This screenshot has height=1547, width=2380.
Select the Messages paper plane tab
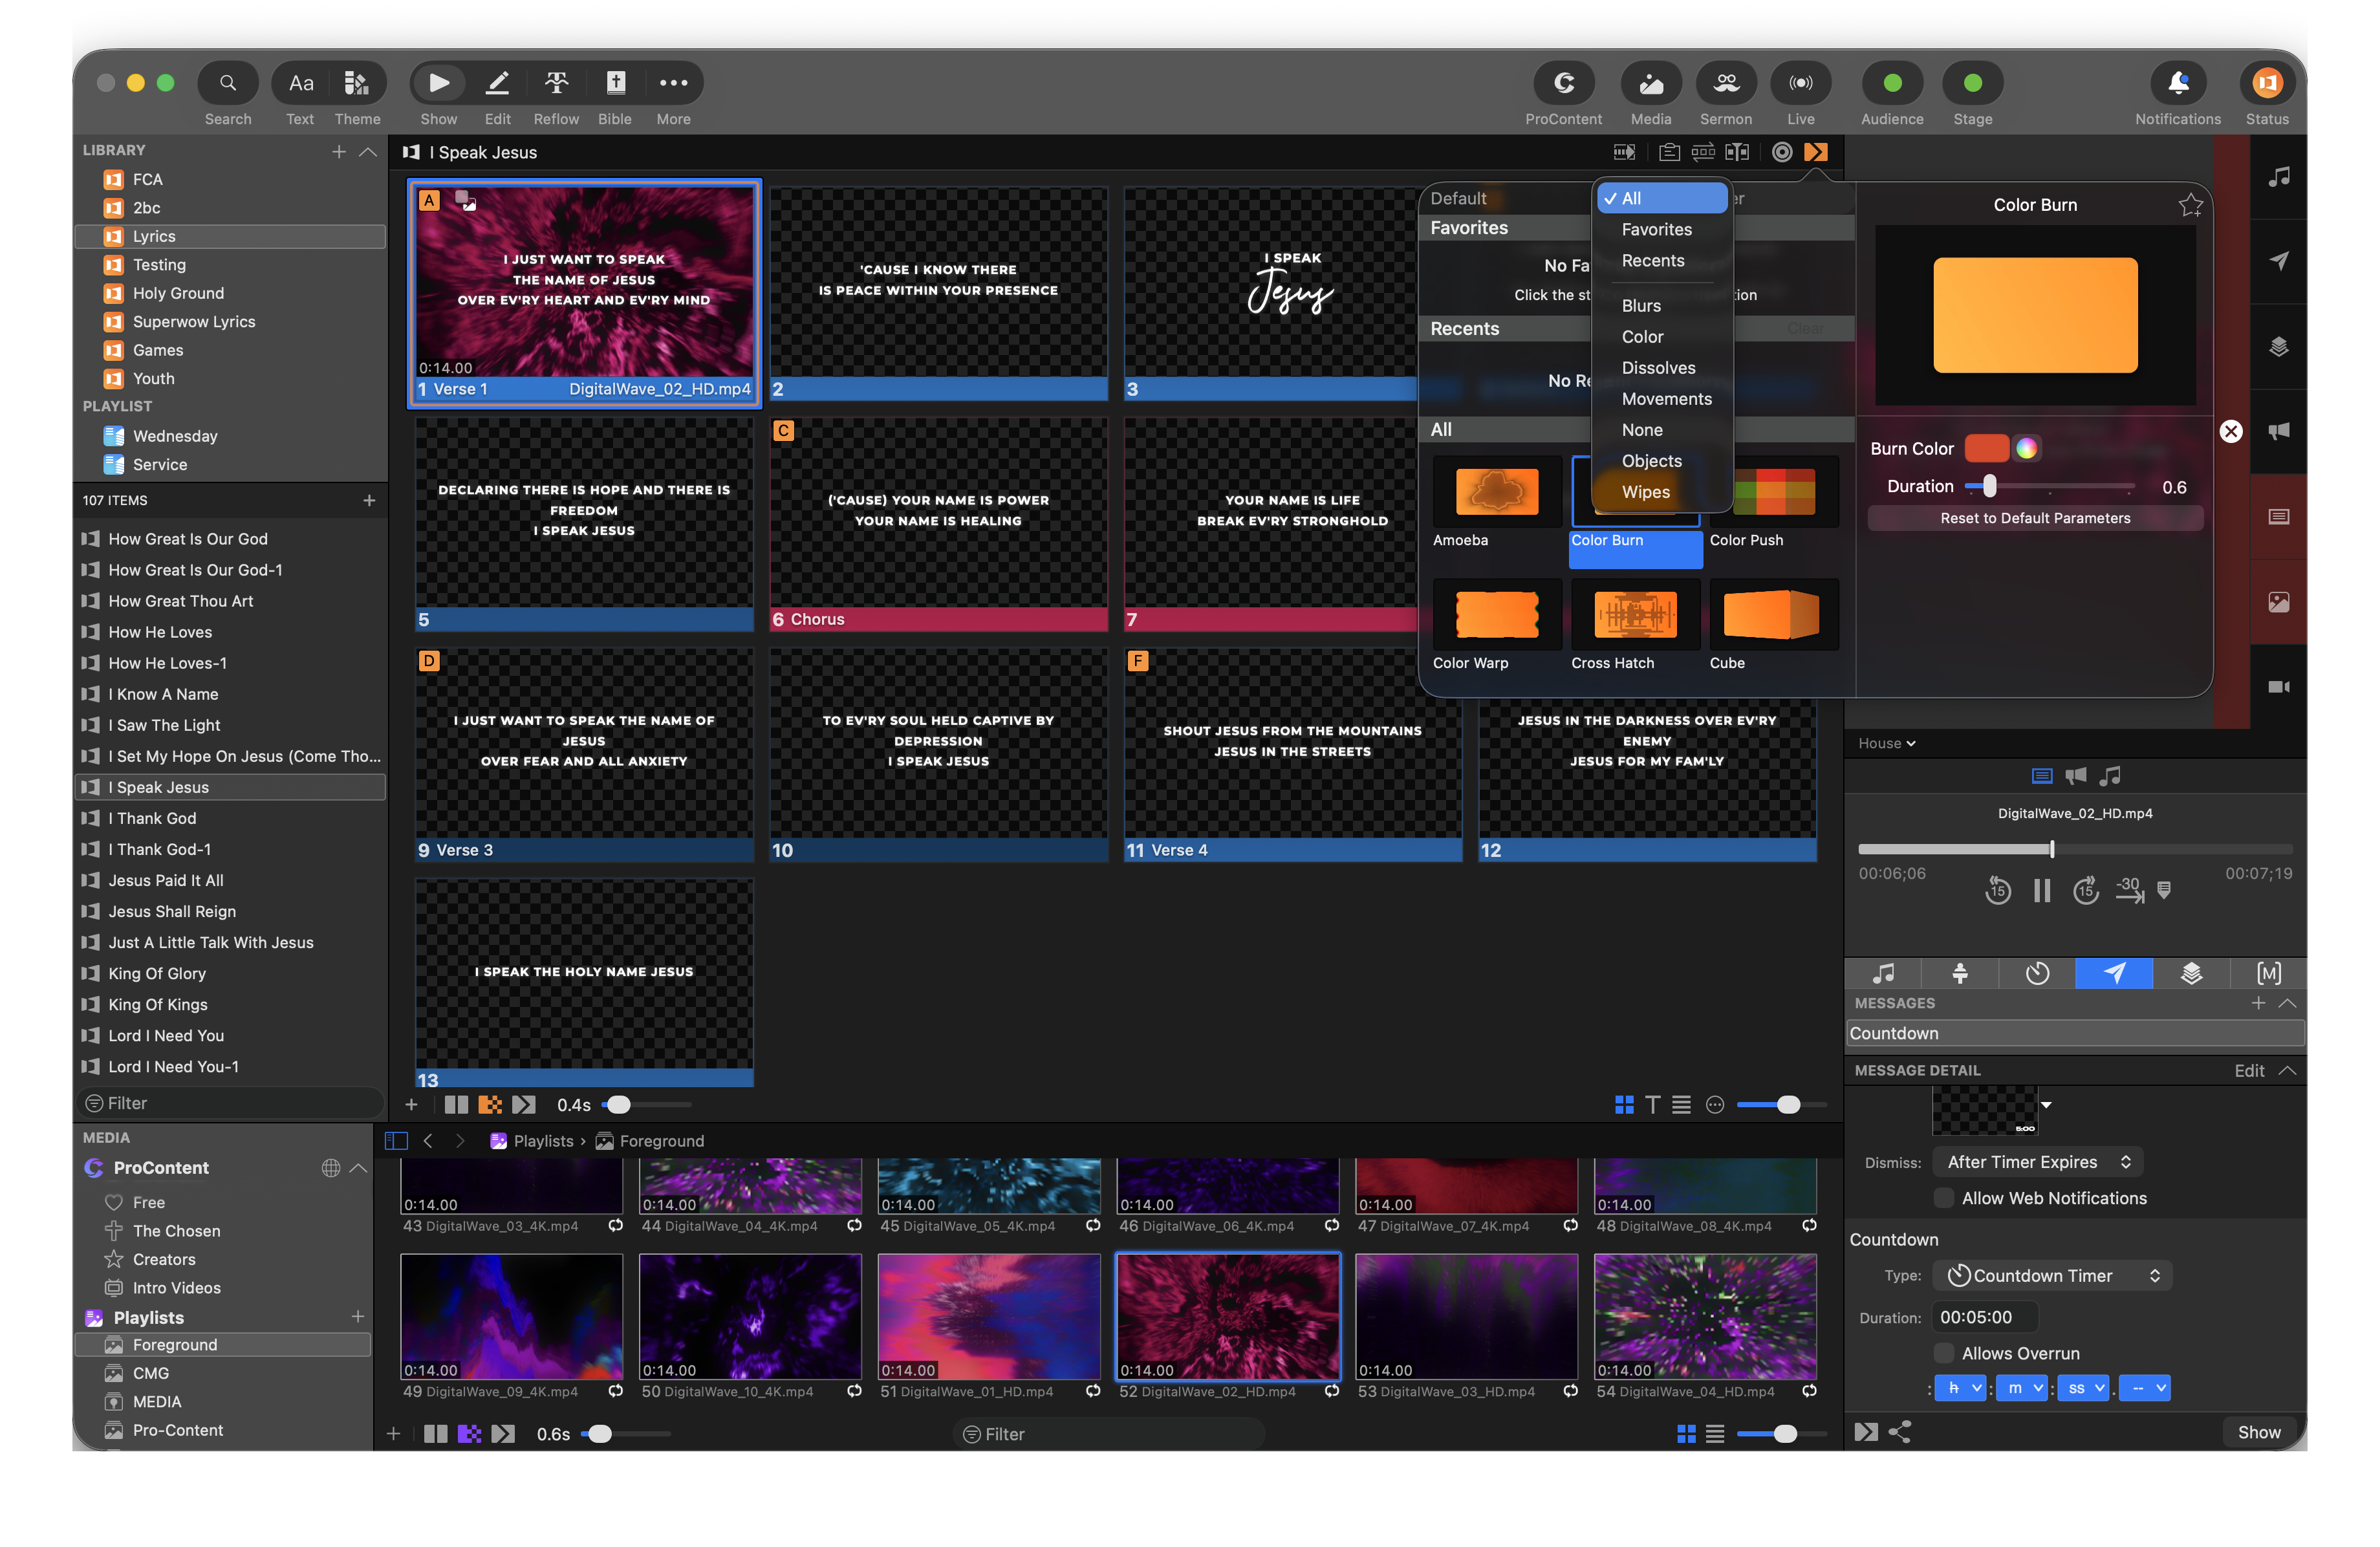click(2114, 973)
